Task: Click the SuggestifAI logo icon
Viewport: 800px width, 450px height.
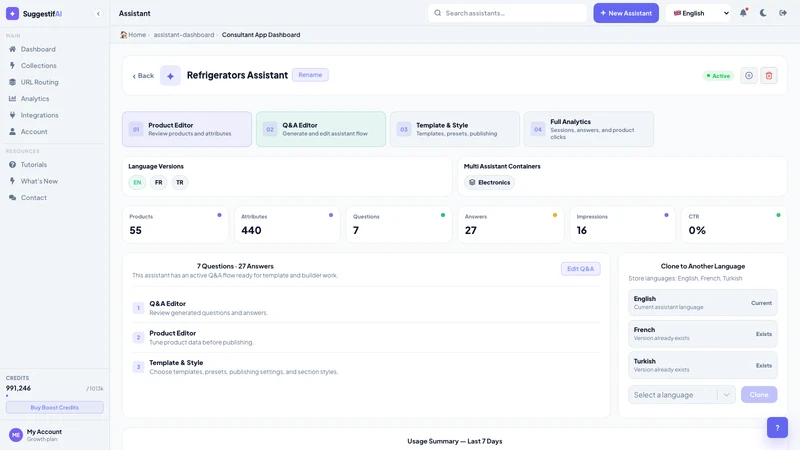Action: pos(12,13)
